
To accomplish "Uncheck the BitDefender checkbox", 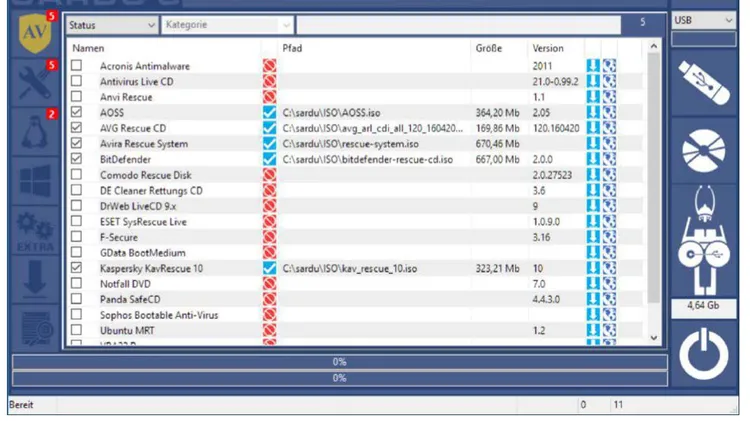I will click(77, 159).
